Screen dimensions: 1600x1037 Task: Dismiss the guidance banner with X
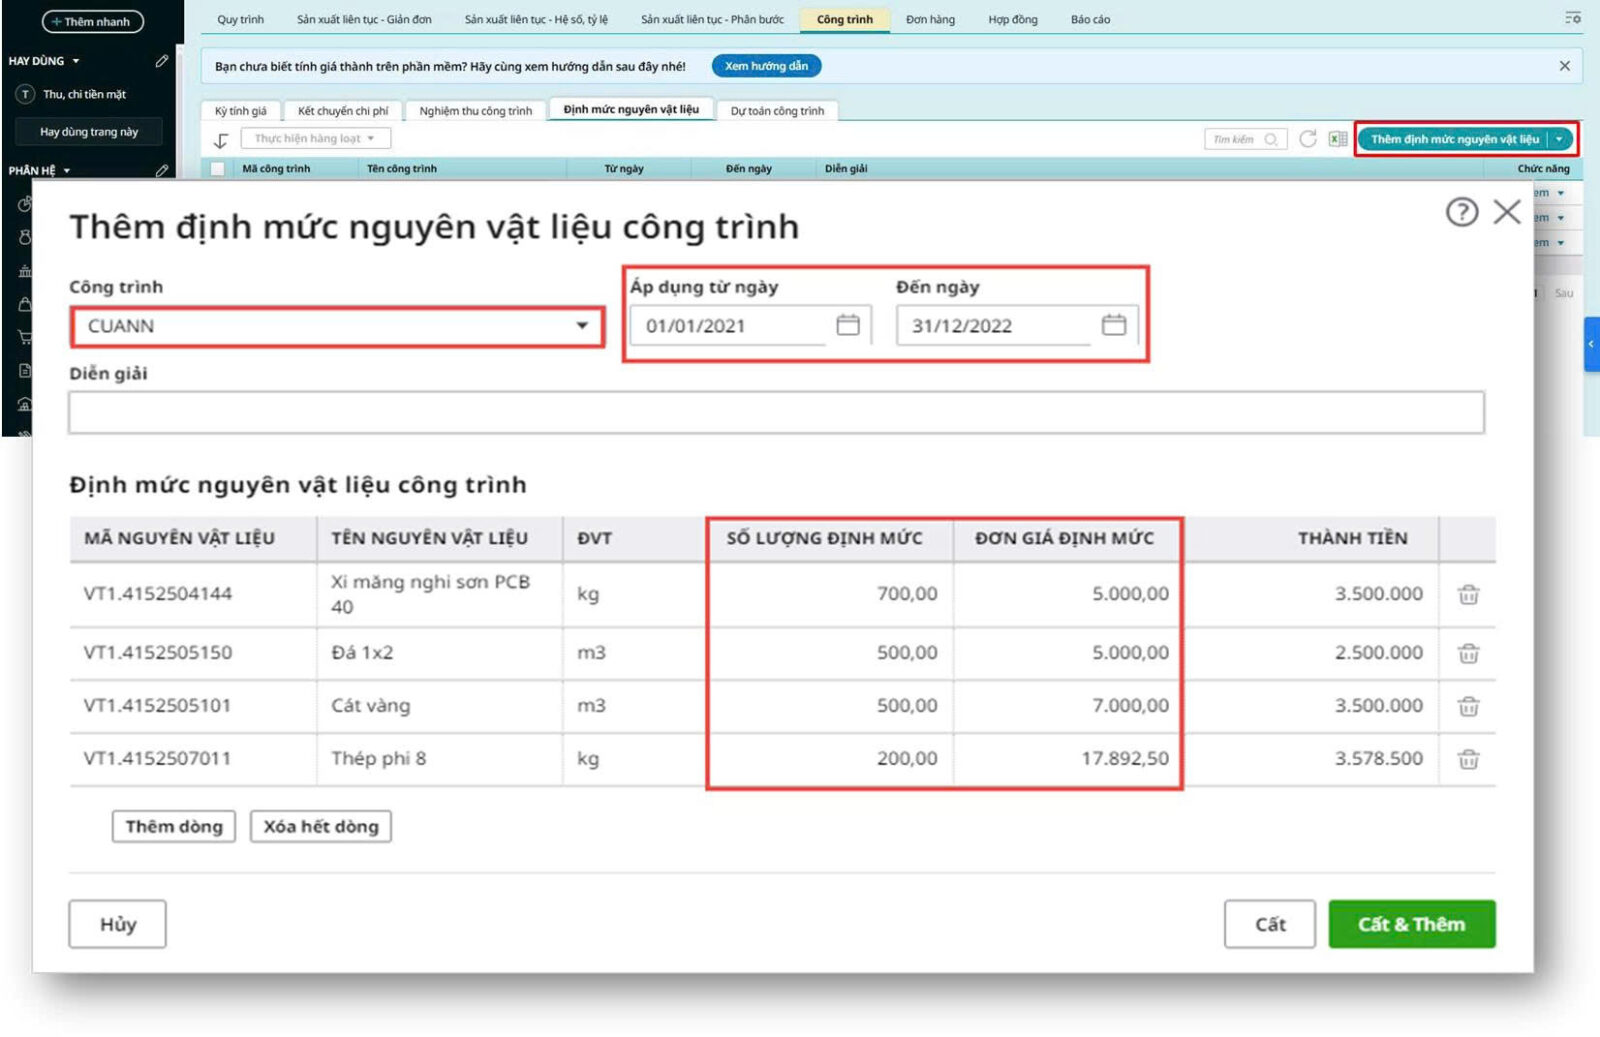tap(1564, 66)
